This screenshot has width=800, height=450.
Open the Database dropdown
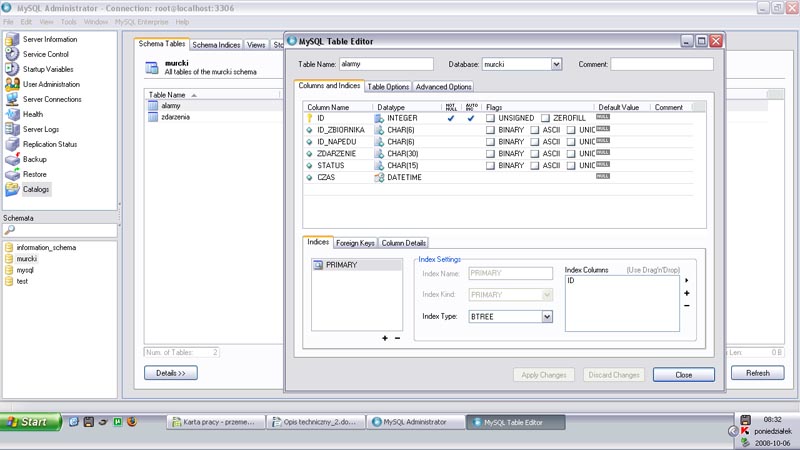pos(556,64)
